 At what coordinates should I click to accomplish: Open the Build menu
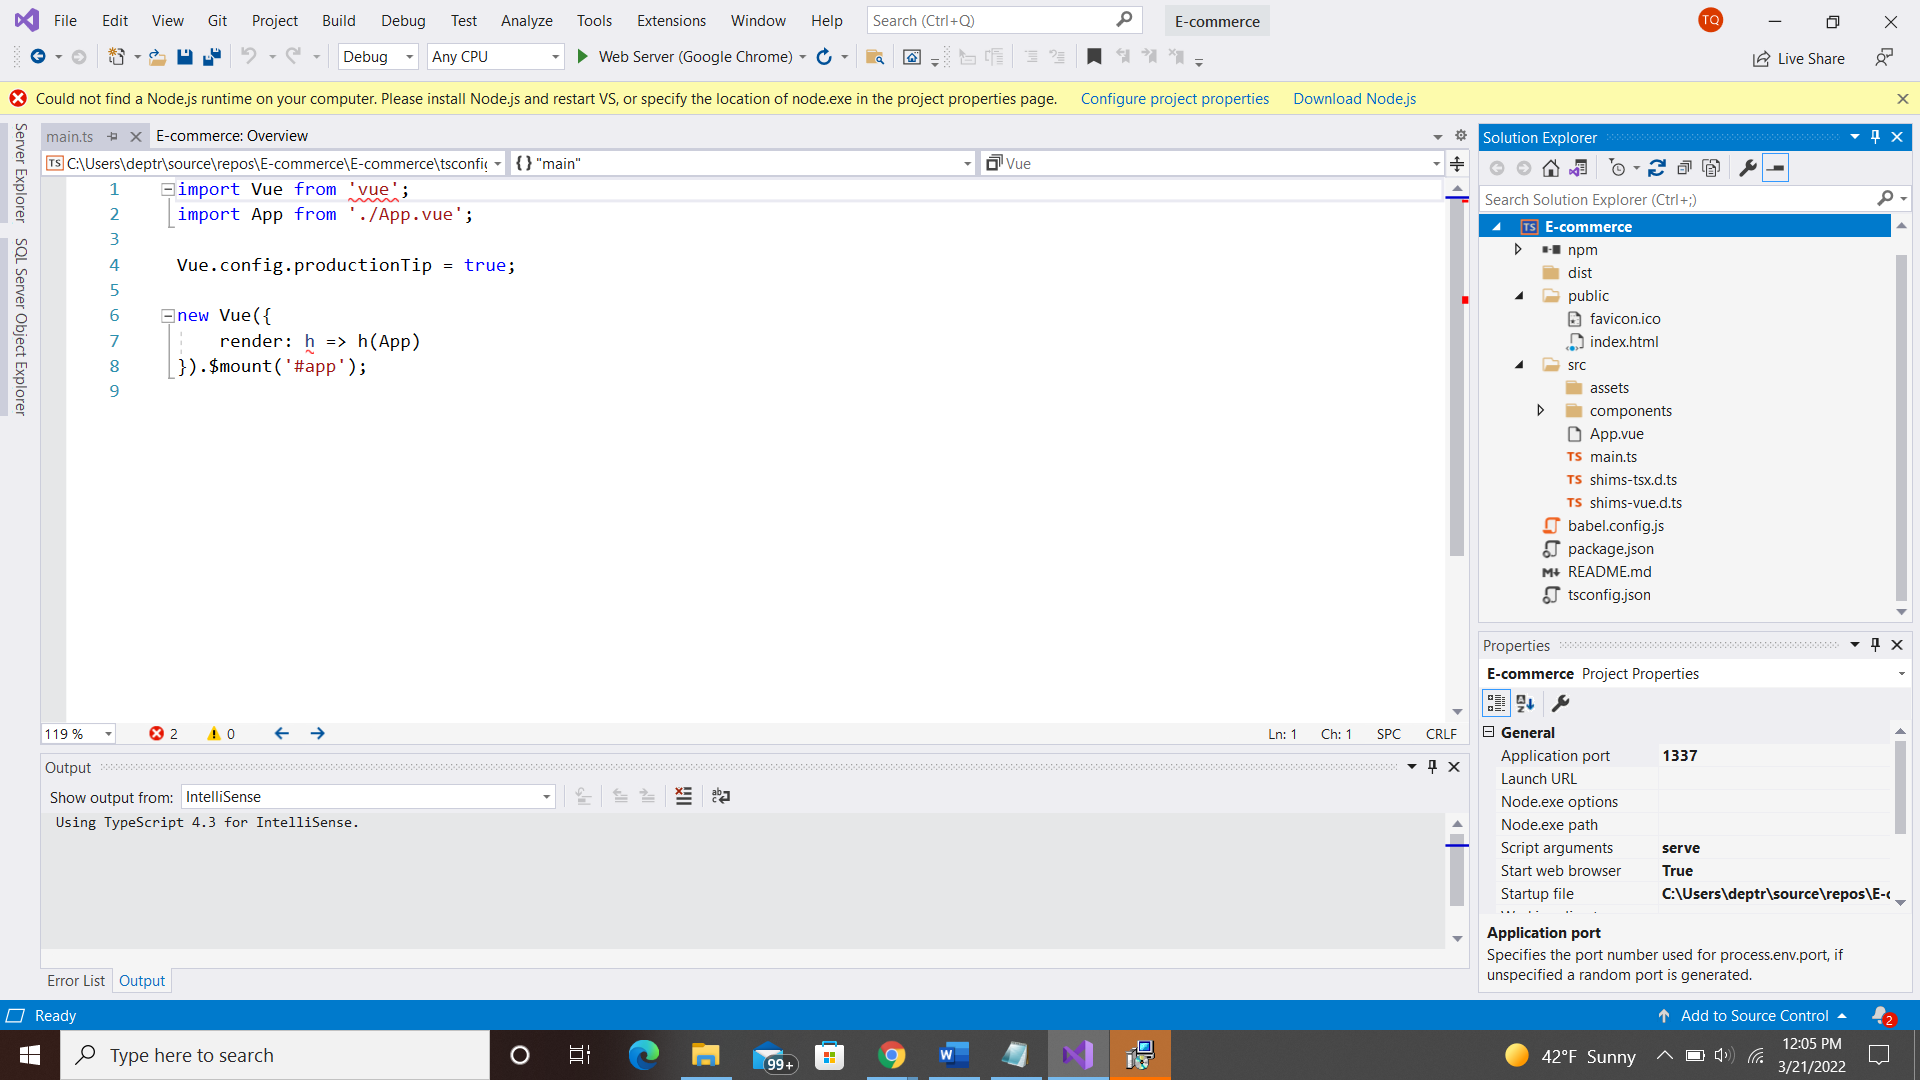[x=339, y=21]
